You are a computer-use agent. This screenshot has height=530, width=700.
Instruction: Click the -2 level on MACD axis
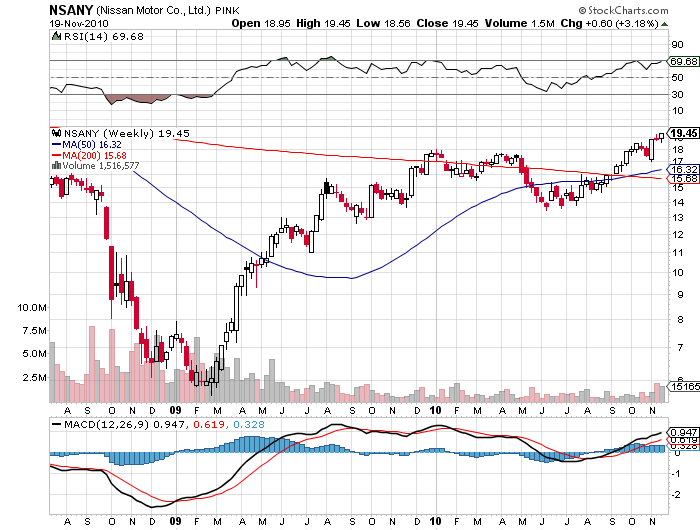tap(676, 494)
